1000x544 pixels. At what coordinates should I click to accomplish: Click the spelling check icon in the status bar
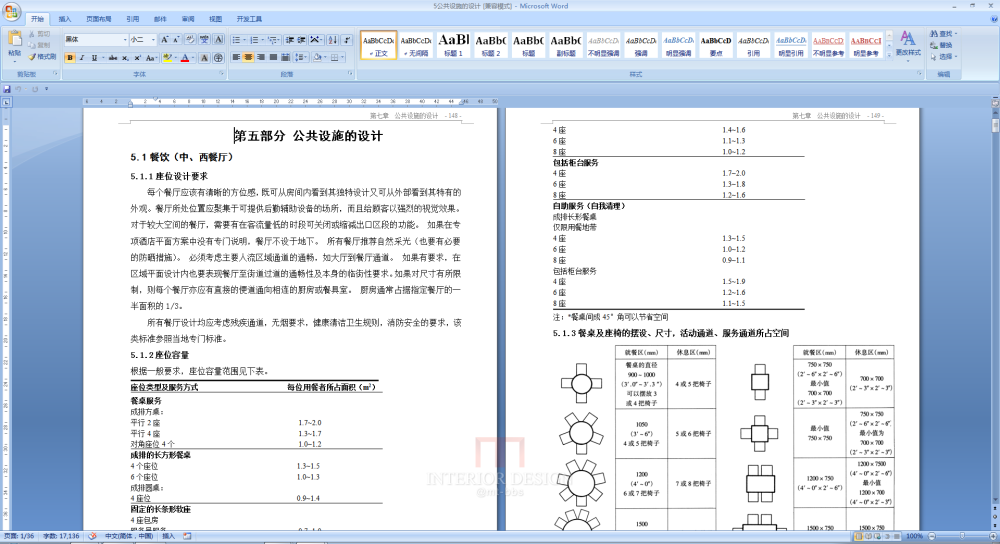[x=92, y=536]
